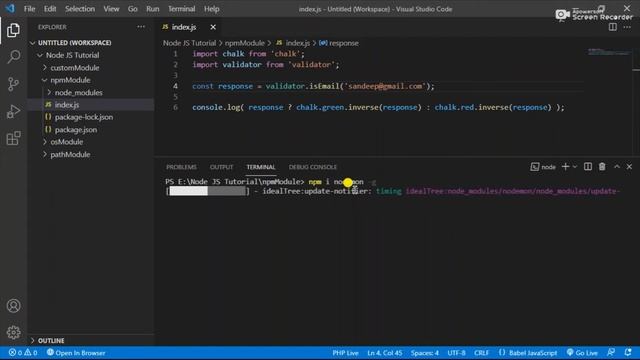Image resolution: width=640 pixels, height=360 pixels.
Task: Open the Explorer view in activity bar
Action: 13,30
